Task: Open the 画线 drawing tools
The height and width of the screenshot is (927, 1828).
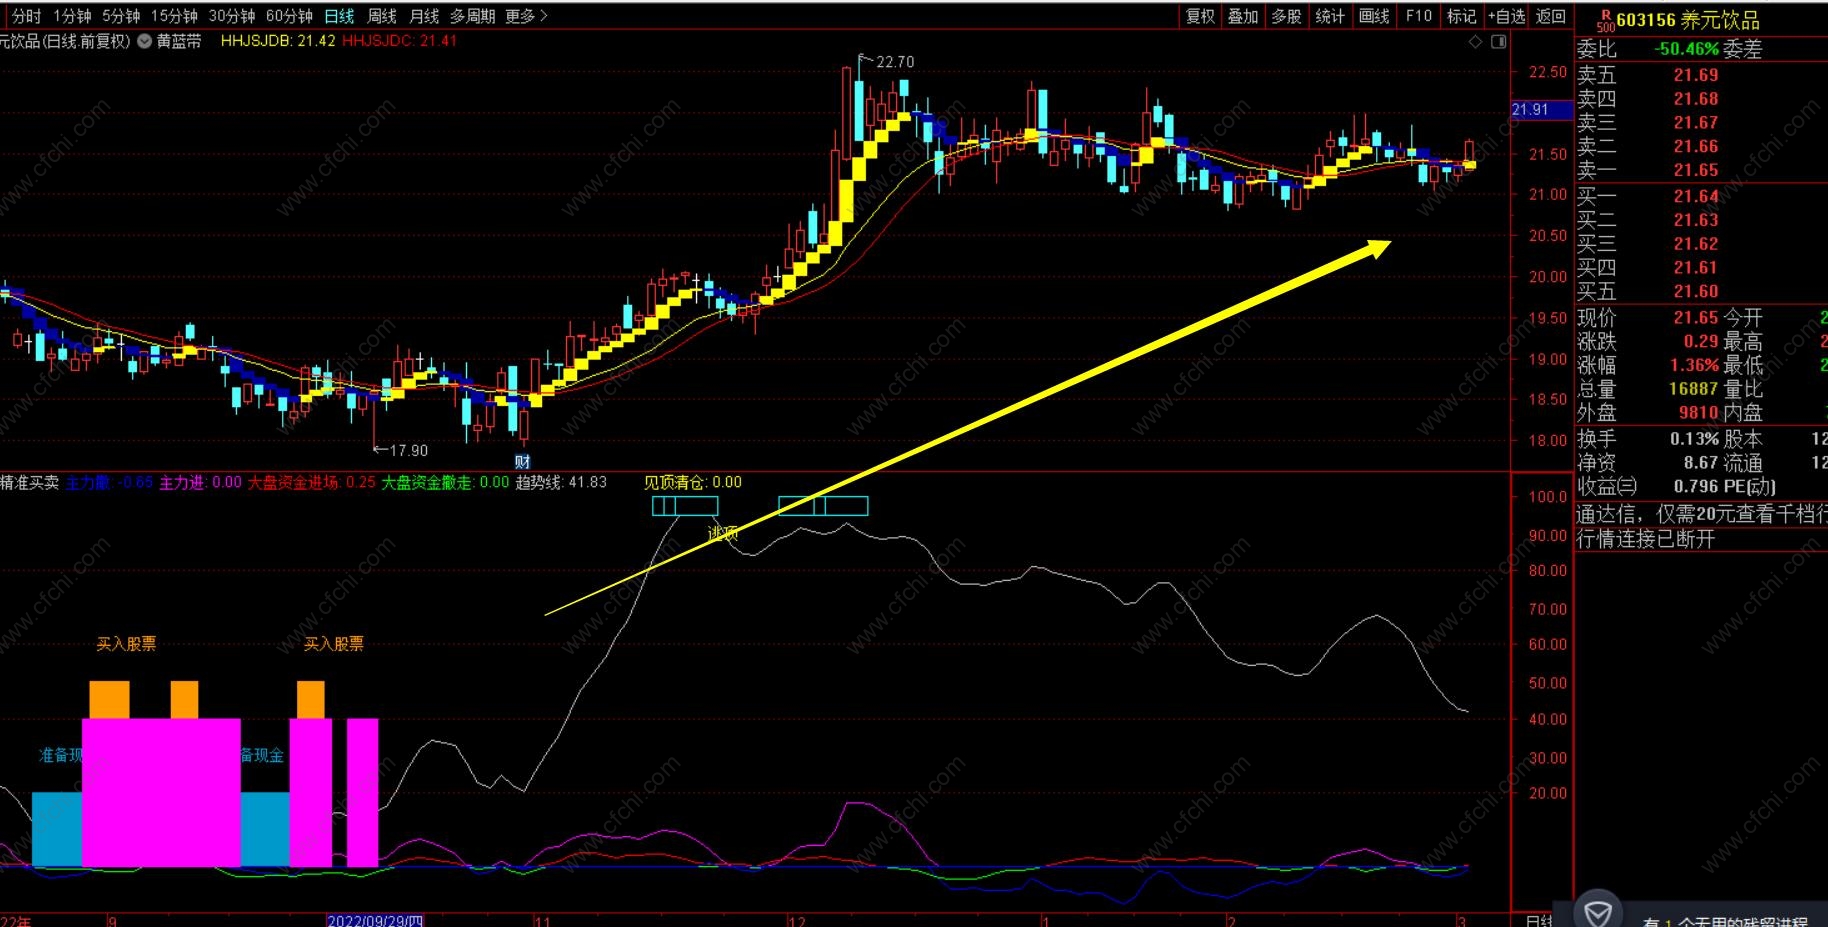Action: 1374,16
